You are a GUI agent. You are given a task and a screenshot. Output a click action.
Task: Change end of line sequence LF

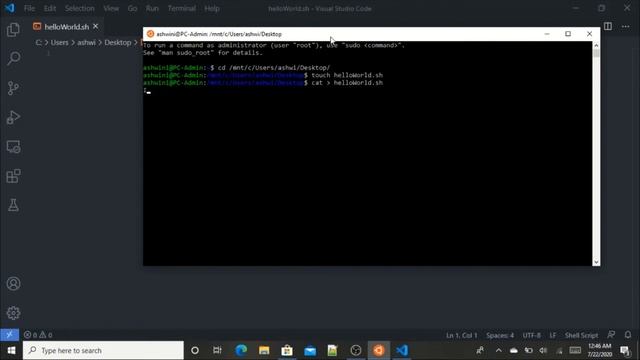coord(553,335)
